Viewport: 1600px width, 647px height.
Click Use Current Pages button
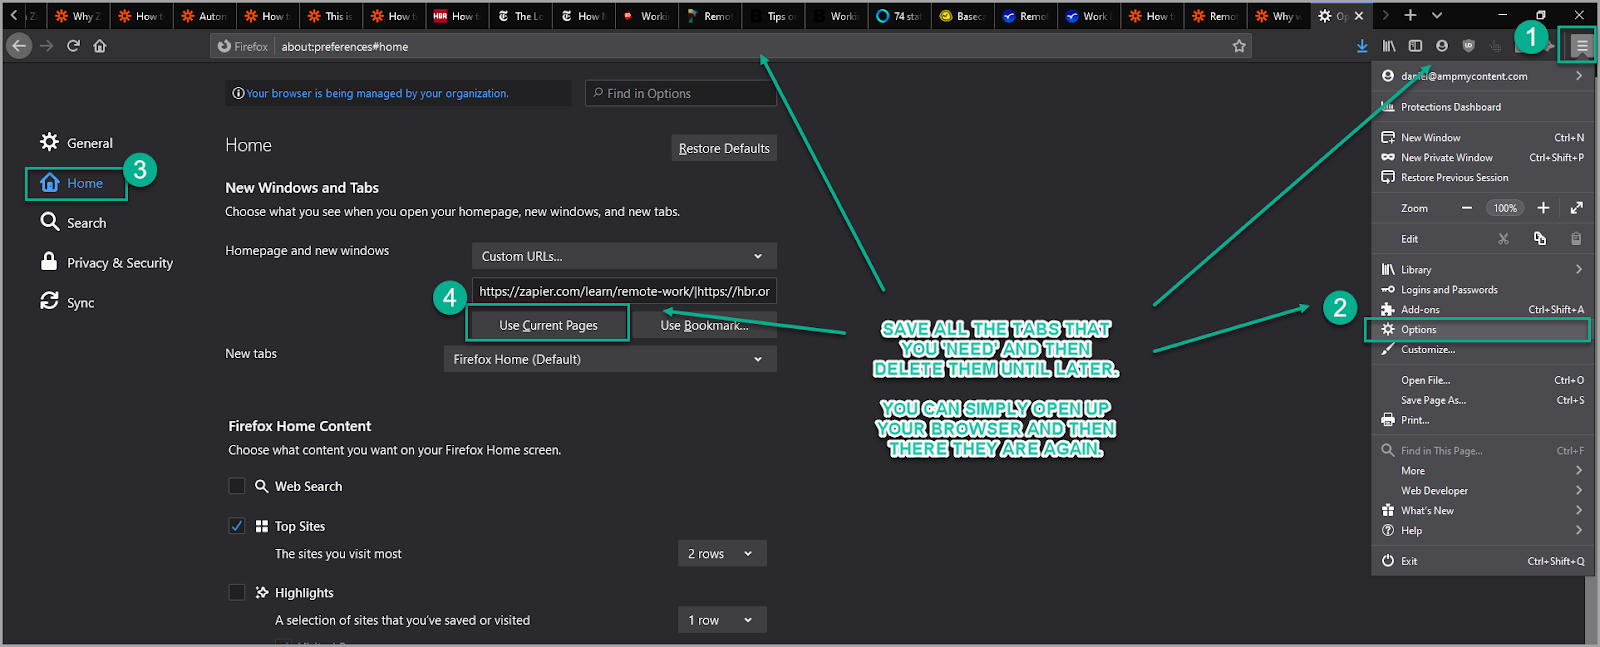[x=548, y=325]
